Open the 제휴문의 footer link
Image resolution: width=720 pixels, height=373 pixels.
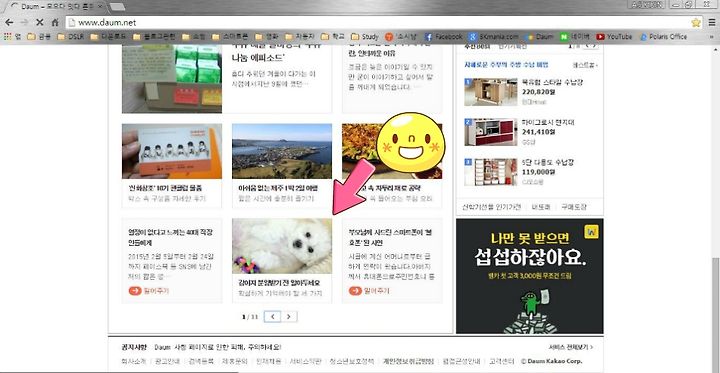(235, 361)
